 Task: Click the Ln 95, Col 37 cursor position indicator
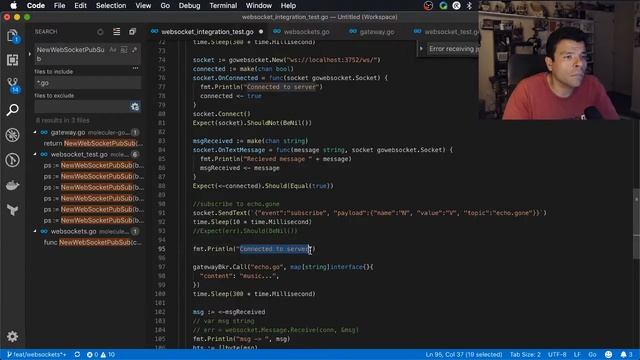point(464,354)
